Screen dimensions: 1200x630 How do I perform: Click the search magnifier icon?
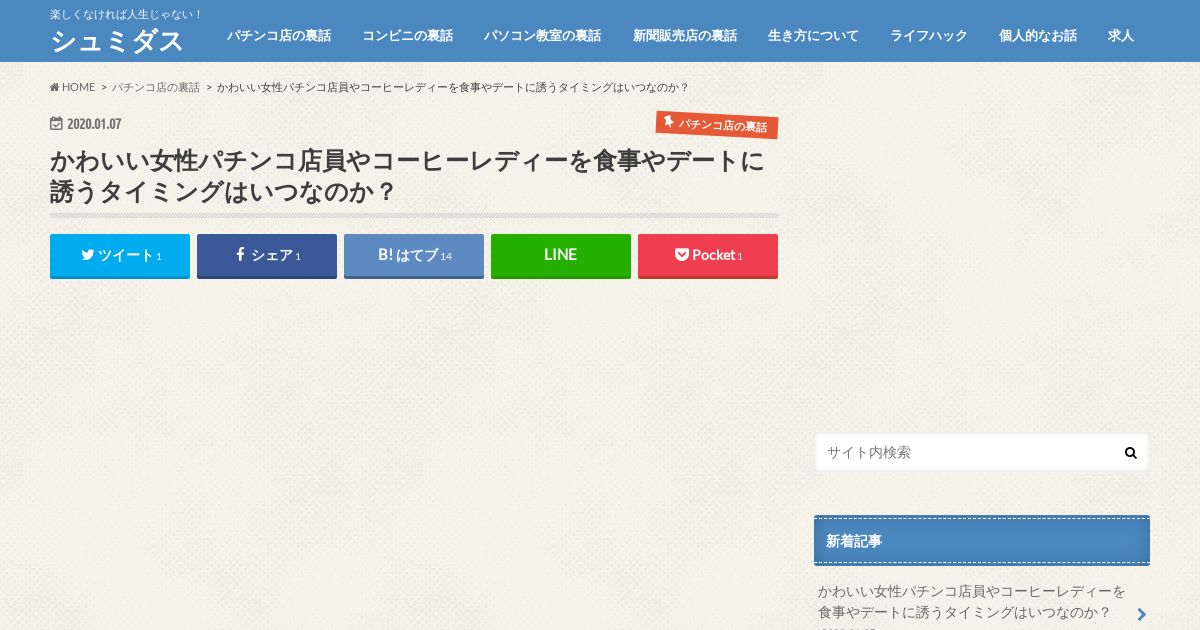(1131, 452)
